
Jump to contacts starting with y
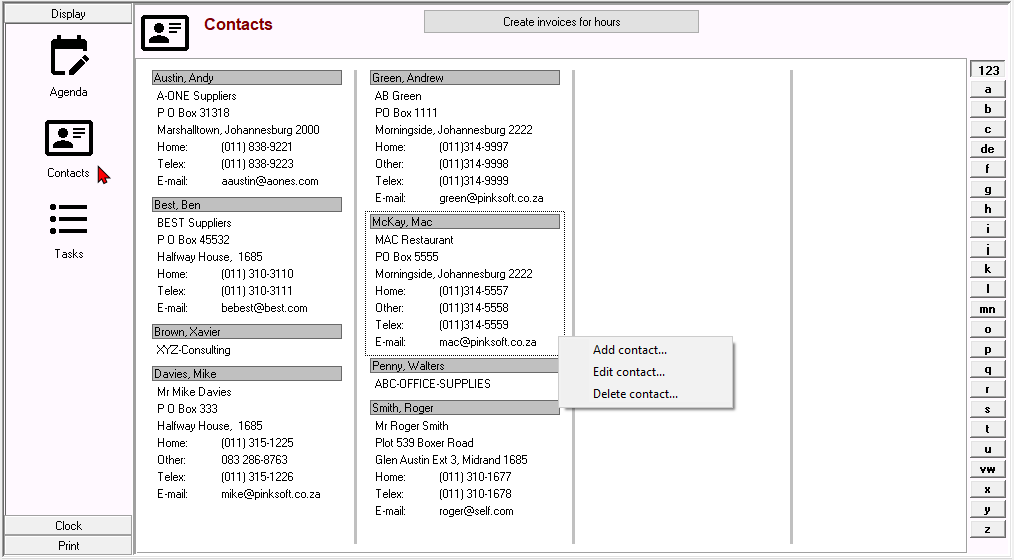tap(987, 510)
